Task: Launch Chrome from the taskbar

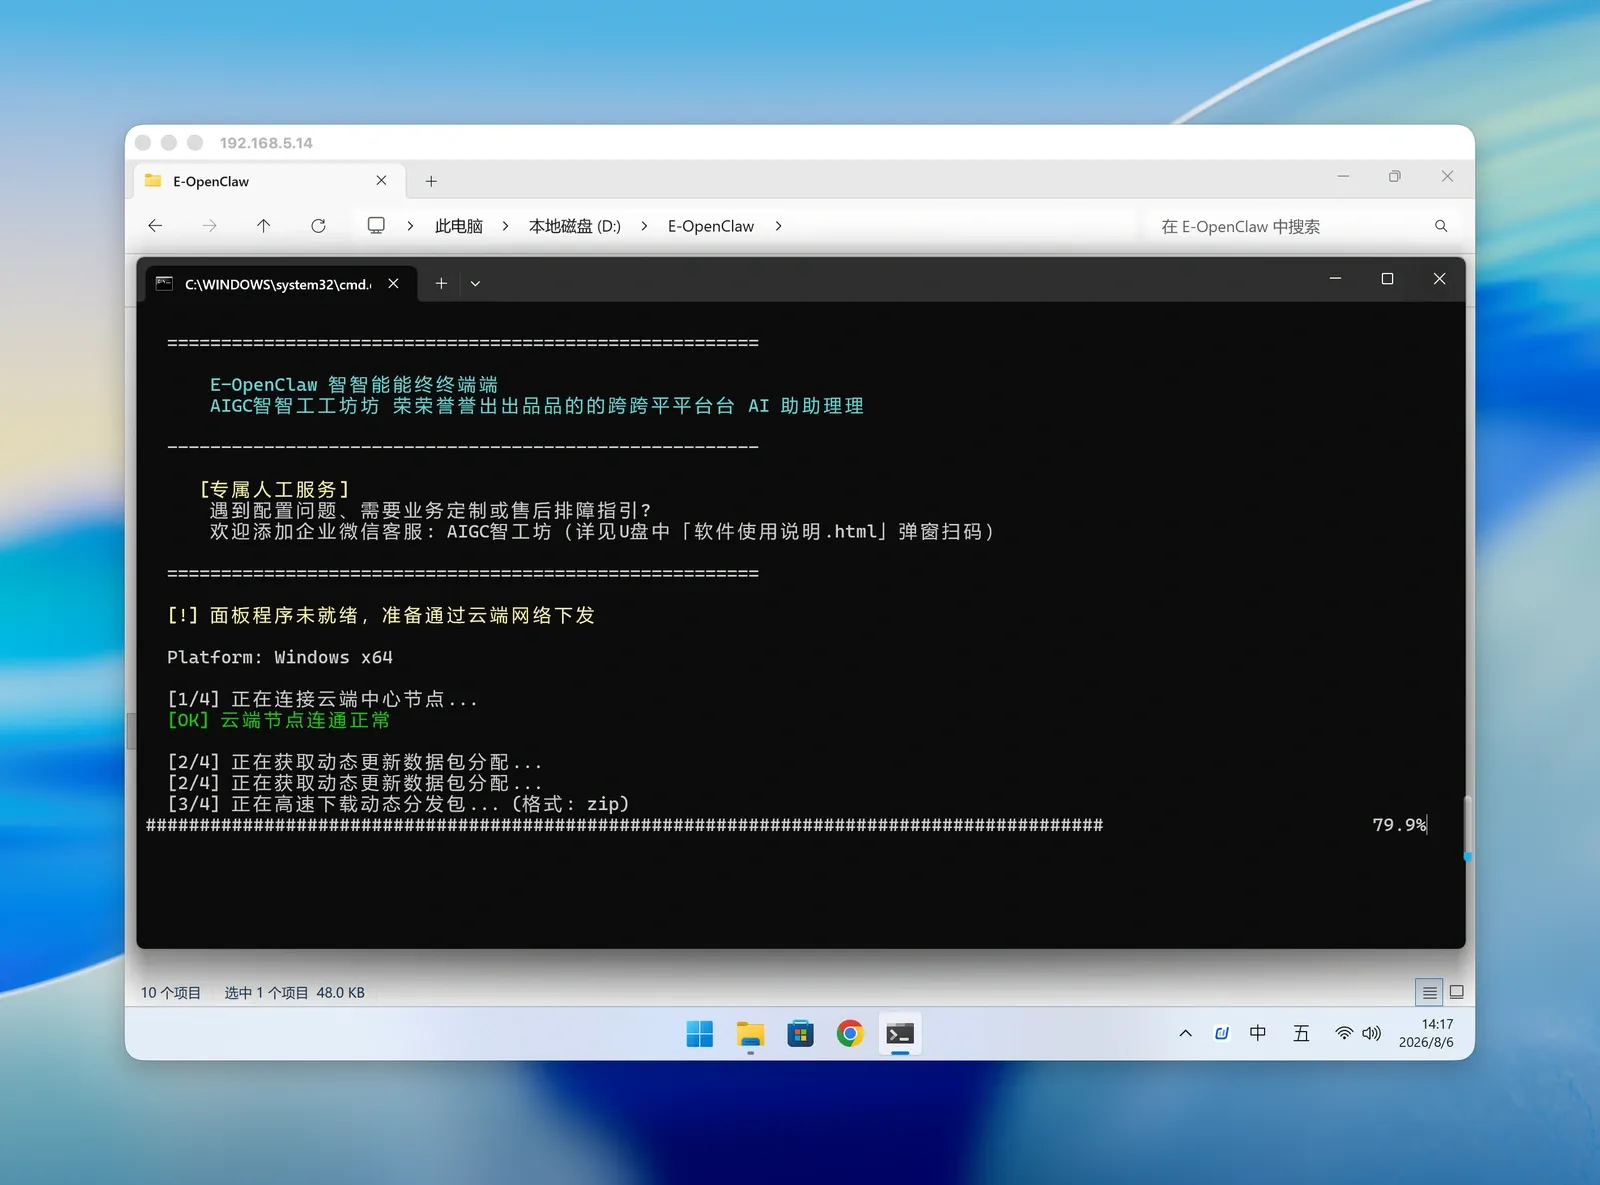Action: pos(850,1033)
